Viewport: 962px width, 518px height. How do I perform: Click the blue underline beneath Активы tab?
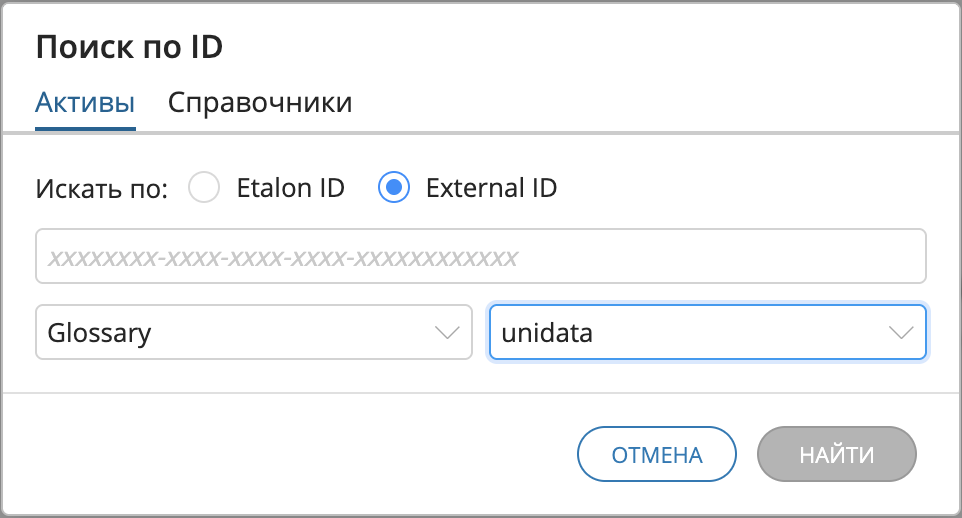[85, 128]
